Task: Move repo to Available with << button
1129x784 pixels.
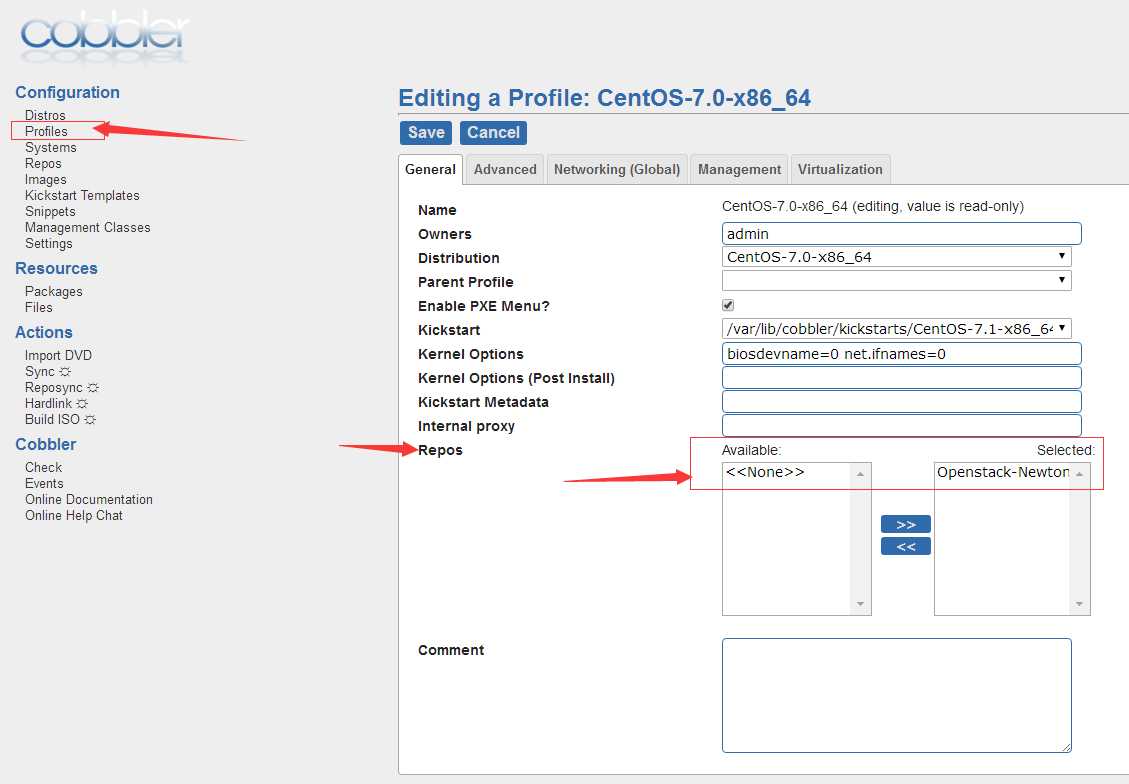Action: 906,546
